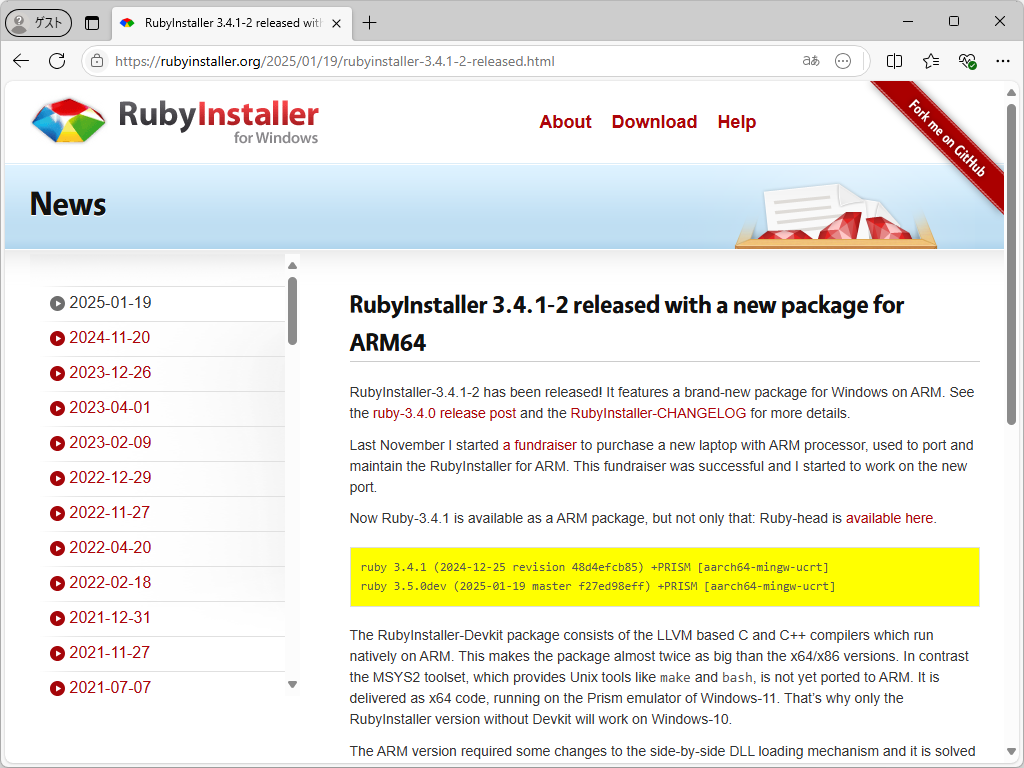Open browser essentials heart icon
1024x768 pixels.
tap(967, 61)
